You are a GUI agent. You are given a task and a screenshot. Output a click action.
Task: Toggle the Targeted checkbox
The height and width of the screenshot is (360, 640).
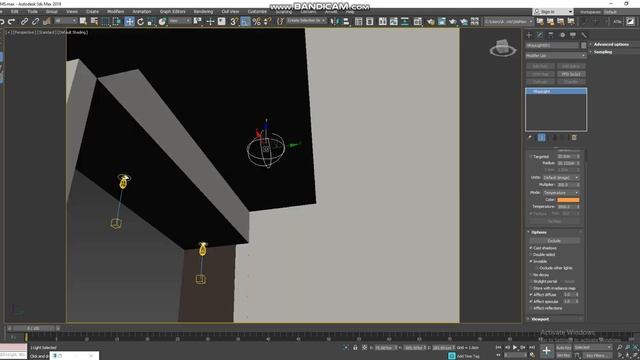531,156
